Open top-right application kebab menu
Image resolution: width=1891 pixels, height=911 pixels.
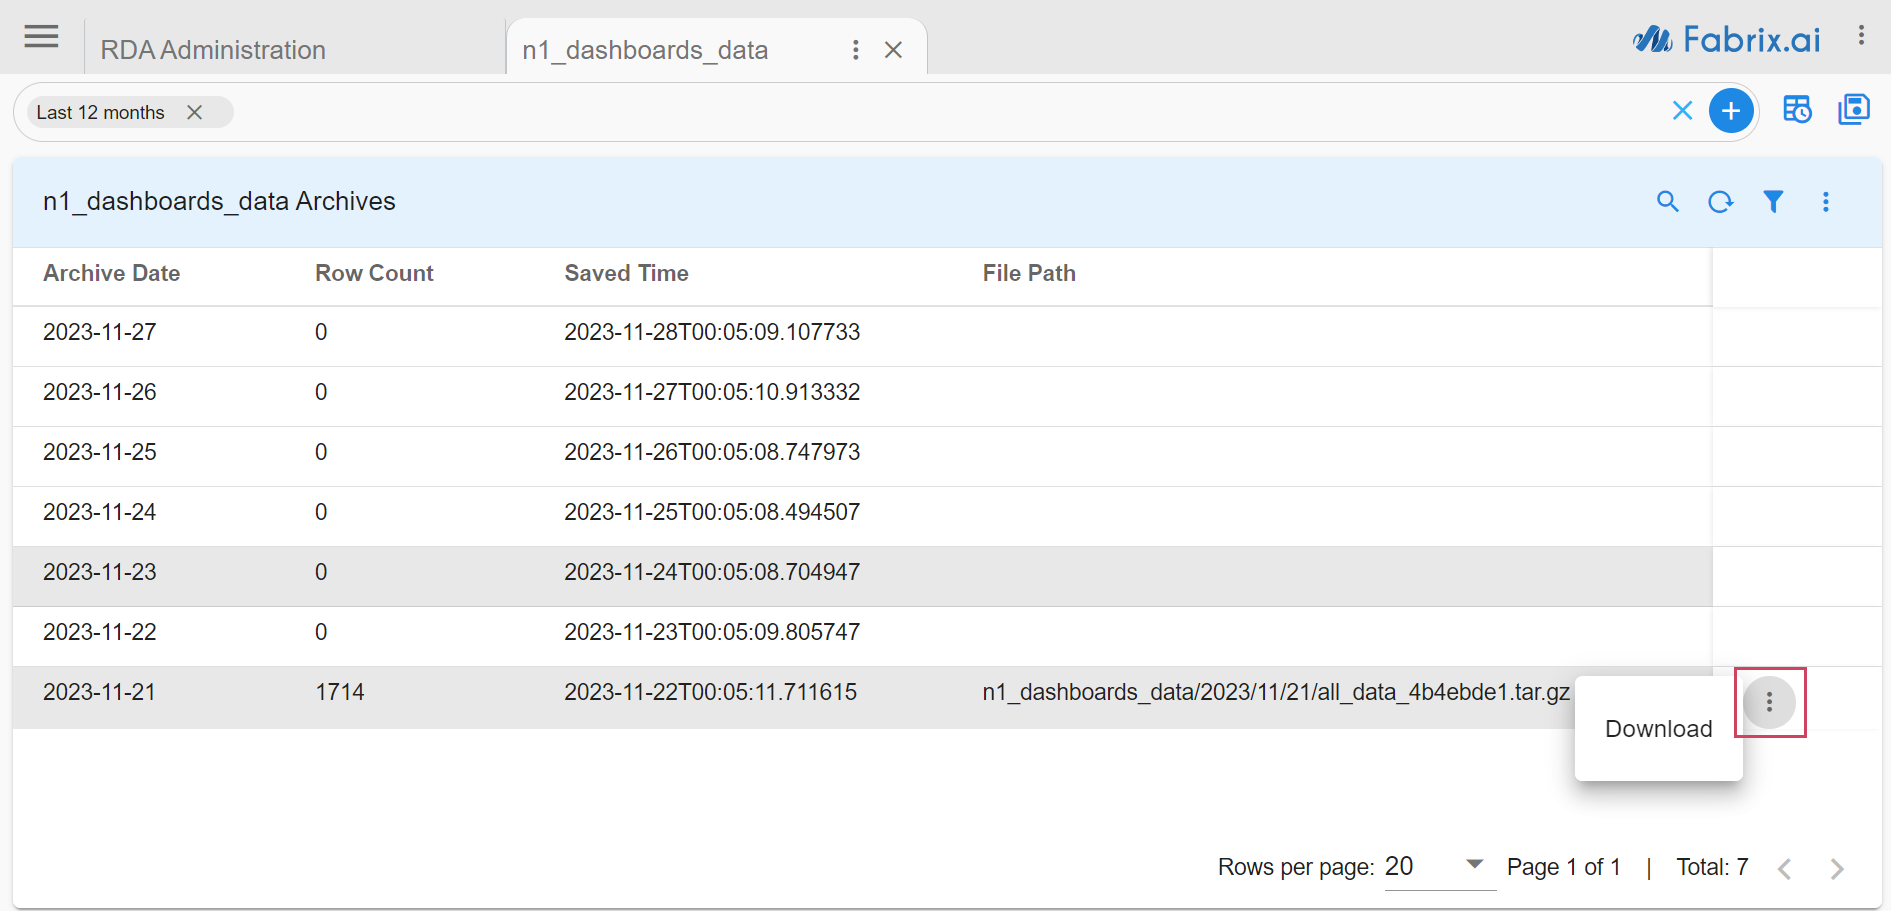pos(1861,36)
